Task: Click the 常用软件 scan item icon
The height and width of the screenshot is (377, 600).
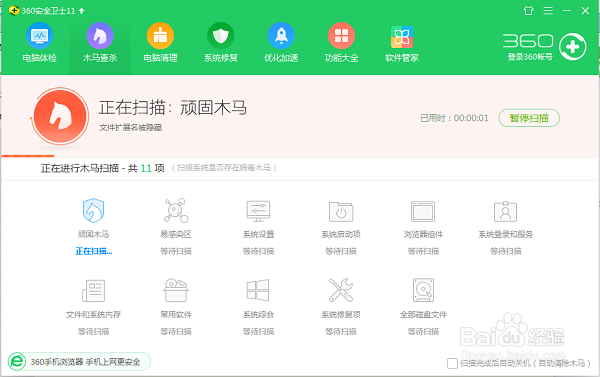Action: (176, 291)
